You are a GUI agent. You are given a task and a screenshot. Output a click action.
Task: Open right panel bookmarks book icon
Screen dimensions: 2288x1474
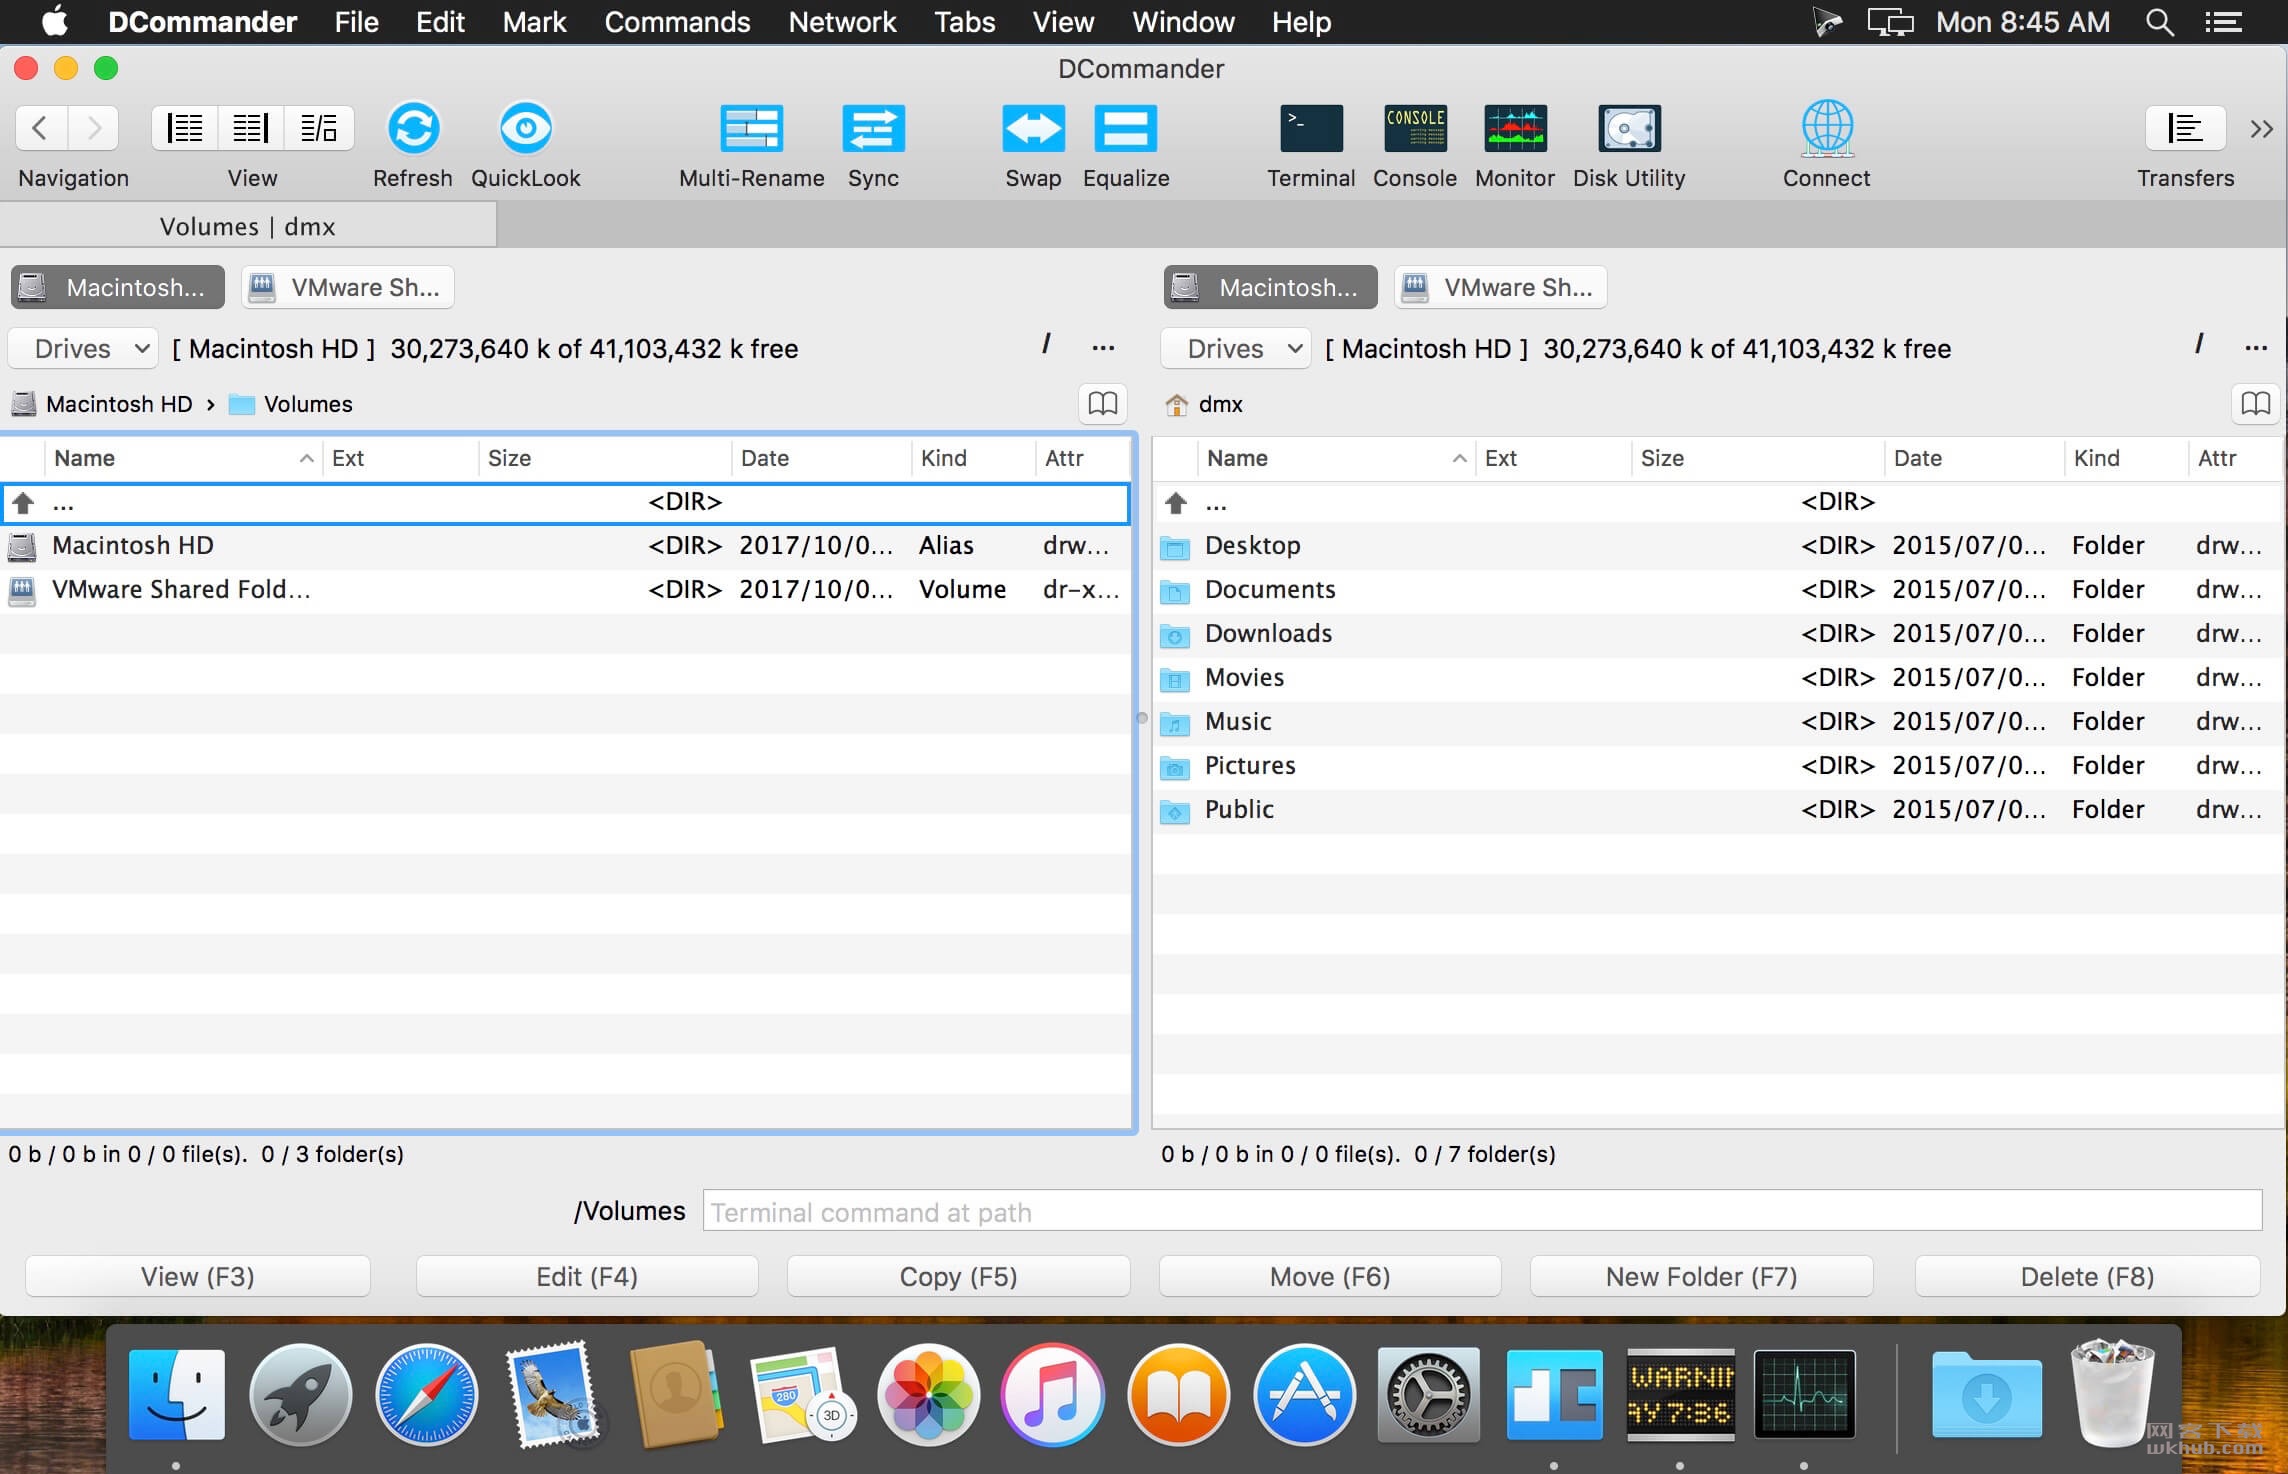(x=2255, y=403)
